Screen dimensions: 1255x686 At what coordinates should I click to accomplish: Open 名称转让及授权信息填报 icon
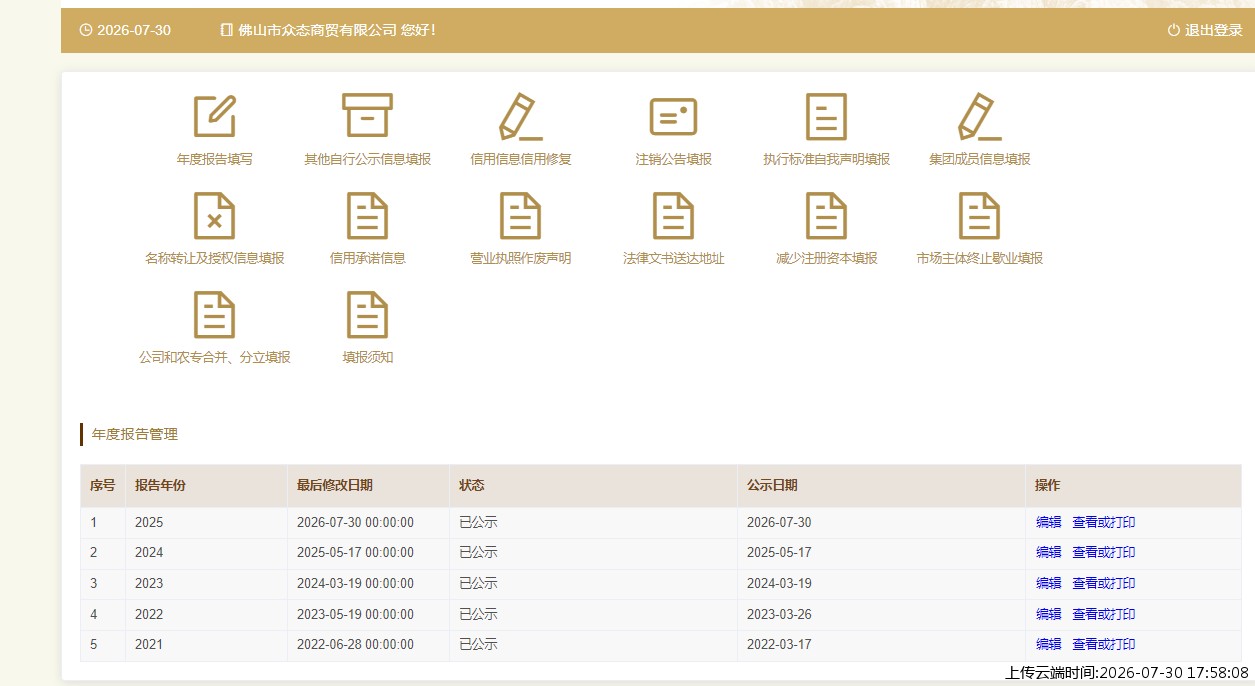(x=214, y=215)
